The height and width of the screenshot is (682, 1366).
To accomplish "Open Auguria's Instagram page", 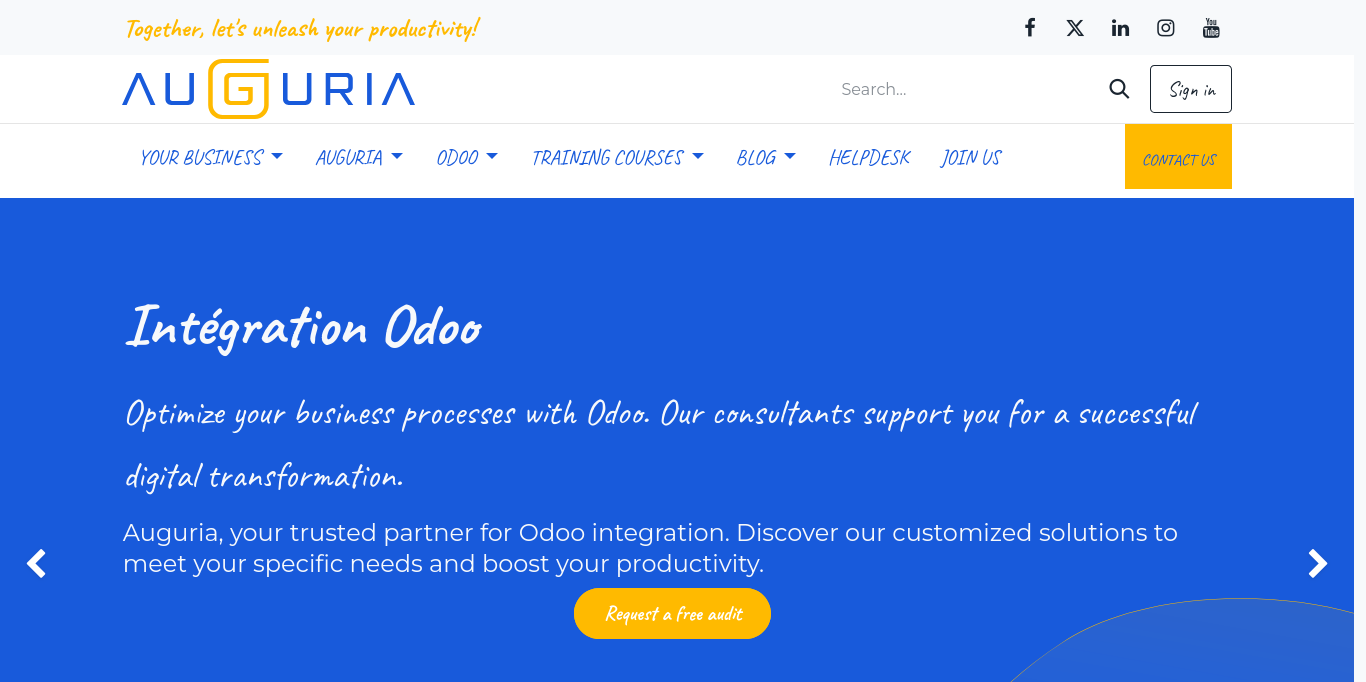I will click(x=1165, y=28).
